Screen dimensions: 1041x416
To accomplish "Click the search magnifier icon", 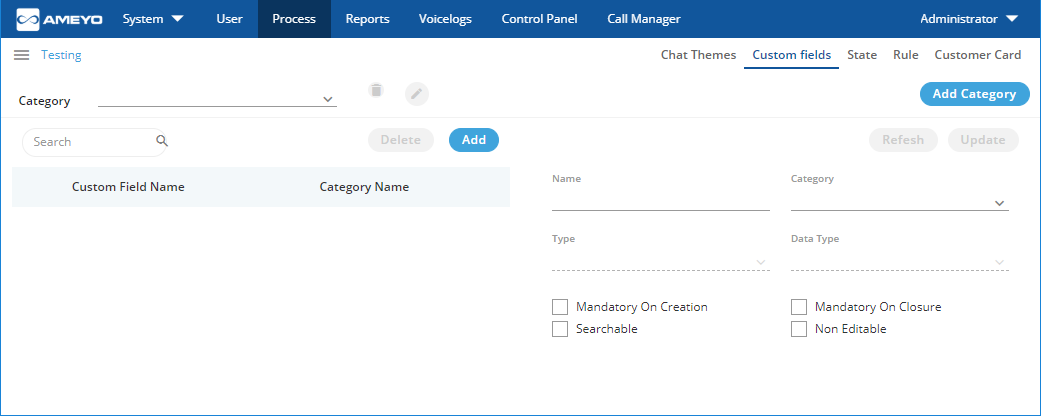I will coord(162,141).
